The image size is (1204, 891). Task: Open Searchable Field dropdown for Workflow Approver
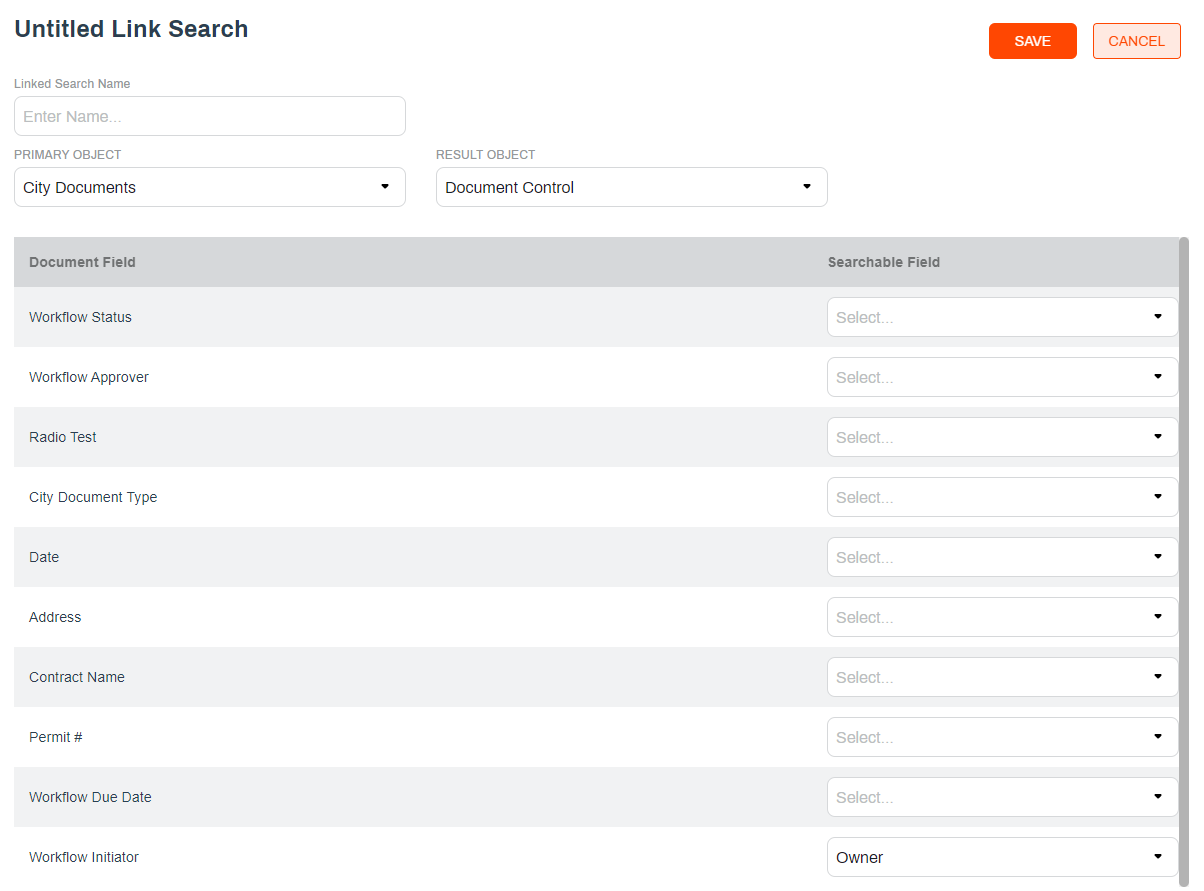[1003, 377]
